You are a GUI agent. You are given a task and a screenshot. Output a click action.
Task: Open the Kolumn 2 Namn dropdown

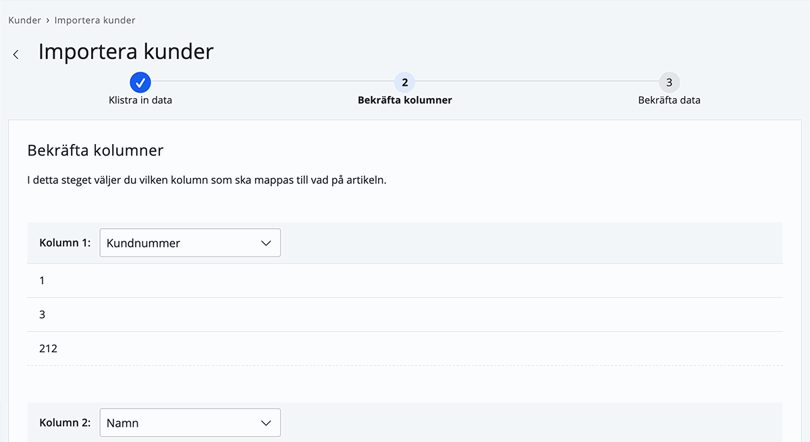190,423
